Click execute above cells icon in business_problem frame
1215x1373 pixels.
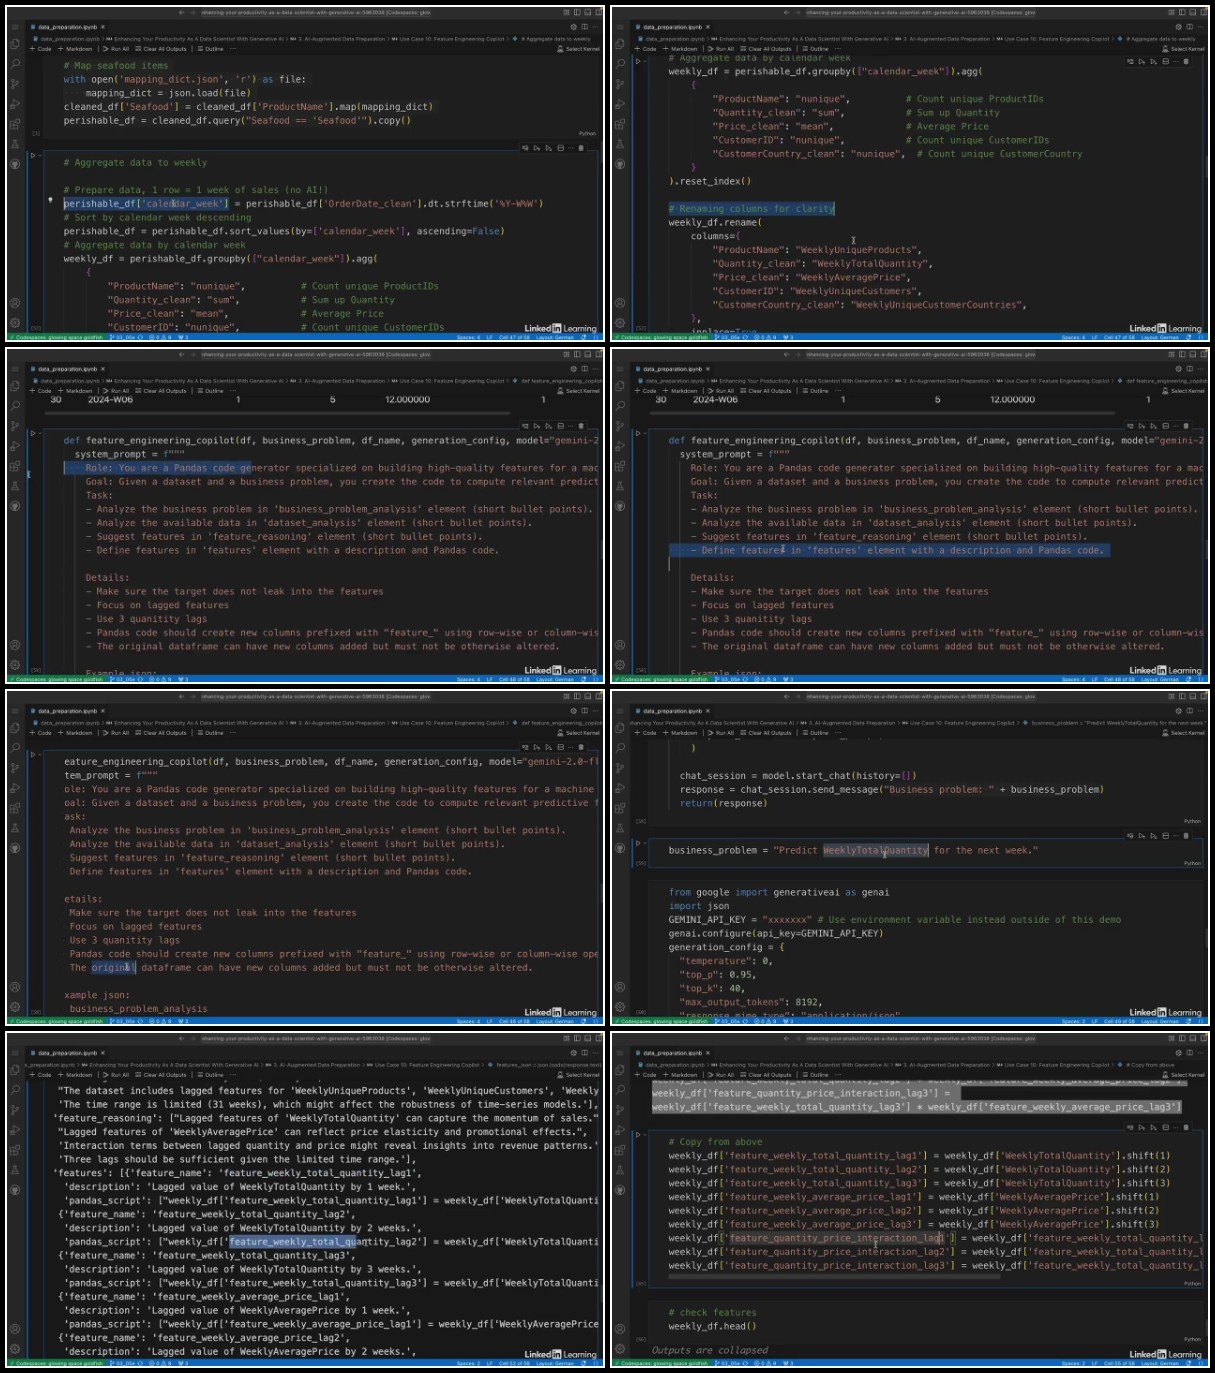coord(1142,835)
